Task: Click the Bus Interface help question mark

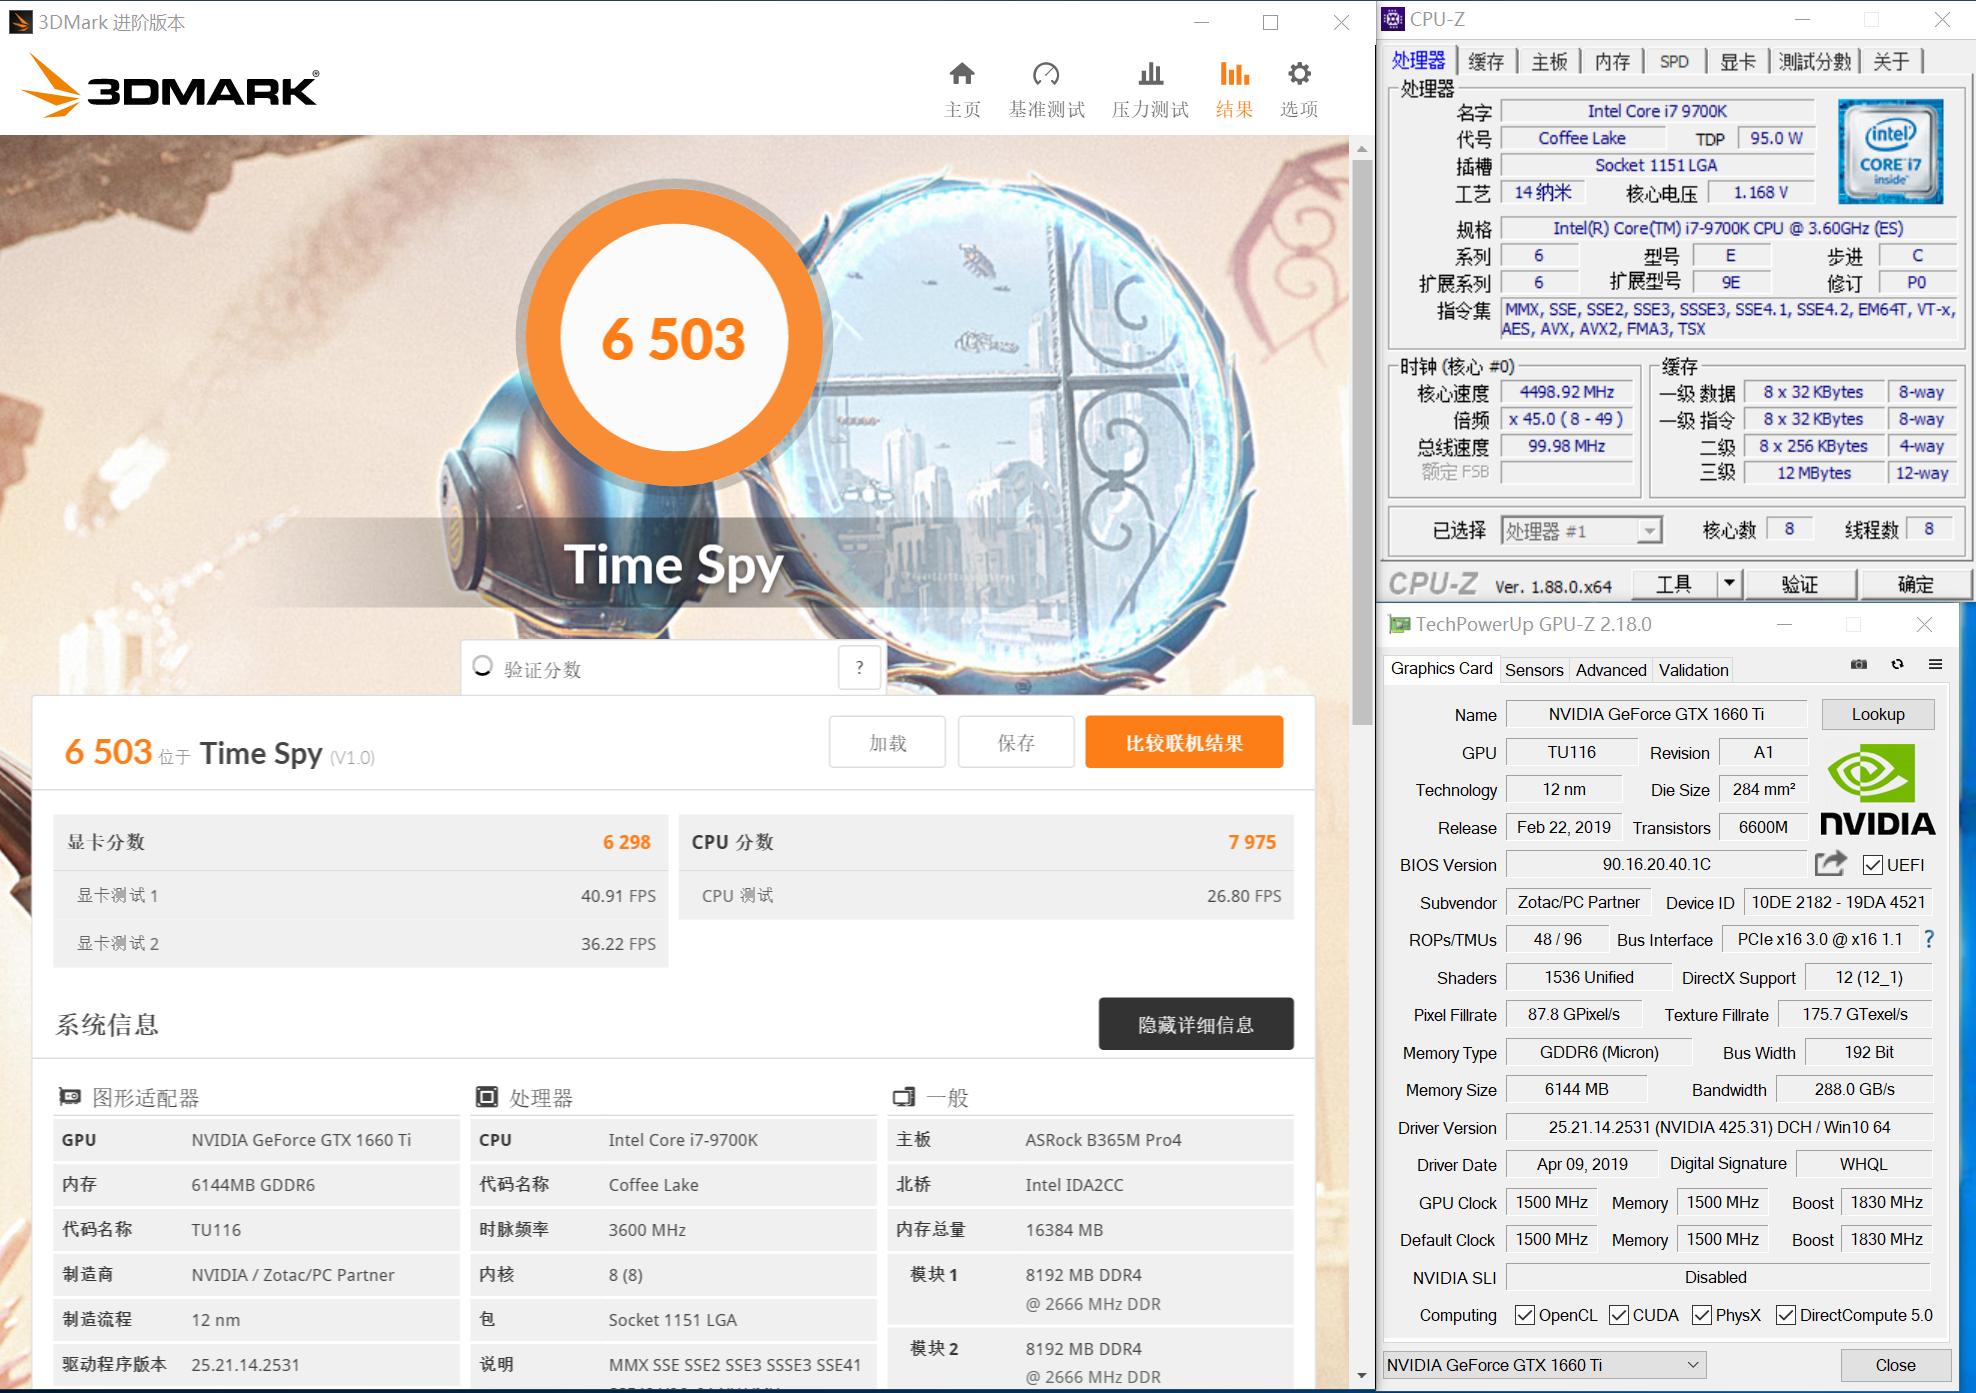Action: point(1928,939)
